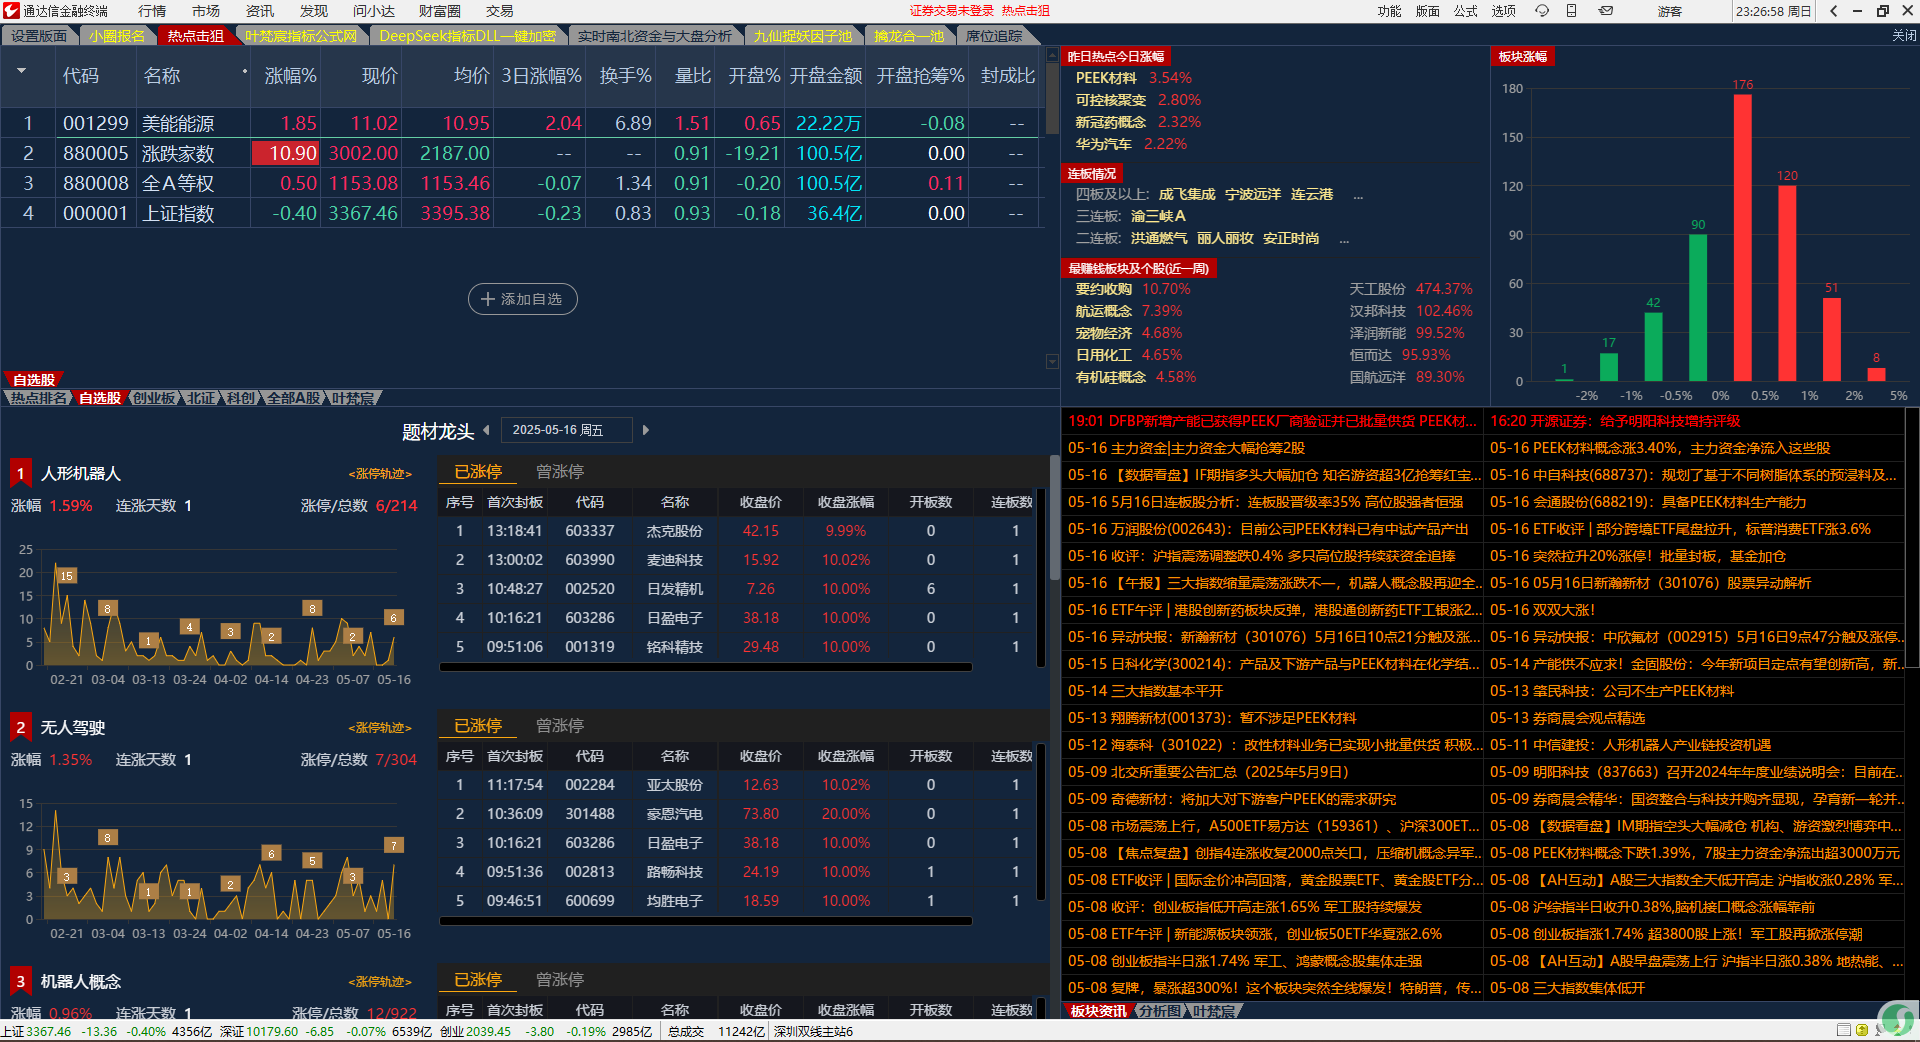The height and width of the screenshot is (1042, 1920).
Task: Click the list window icon in status bar
Action: [x=1844, y=1030]
